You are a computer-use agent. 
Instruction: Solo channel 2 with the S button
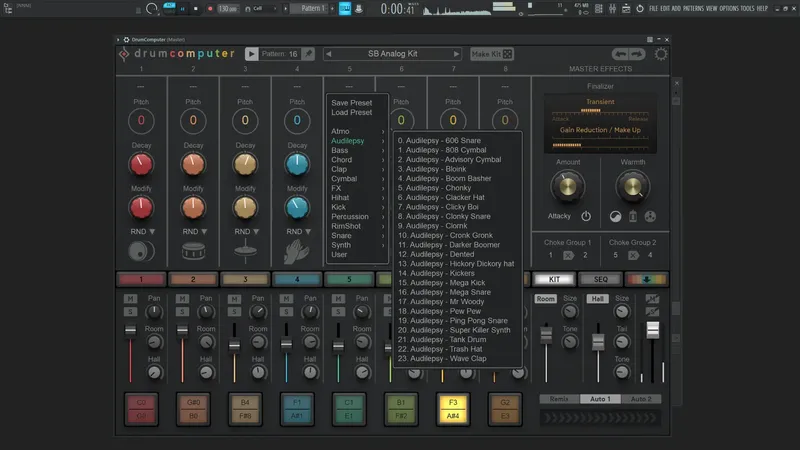(x=182, y=311)
